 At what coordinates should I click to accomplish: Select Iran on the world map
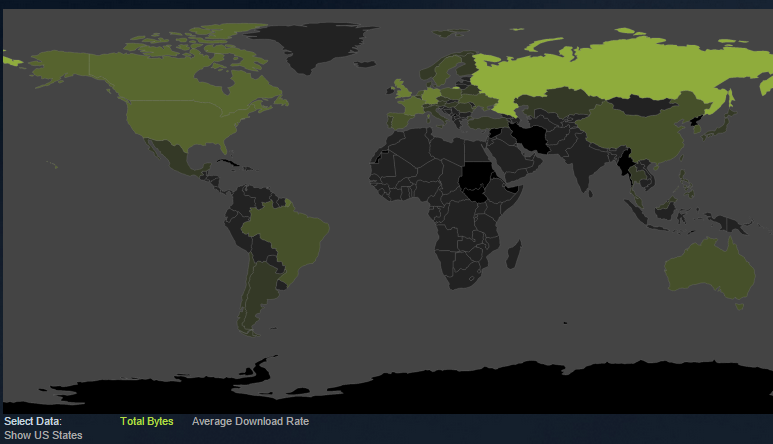coord(532,137)
